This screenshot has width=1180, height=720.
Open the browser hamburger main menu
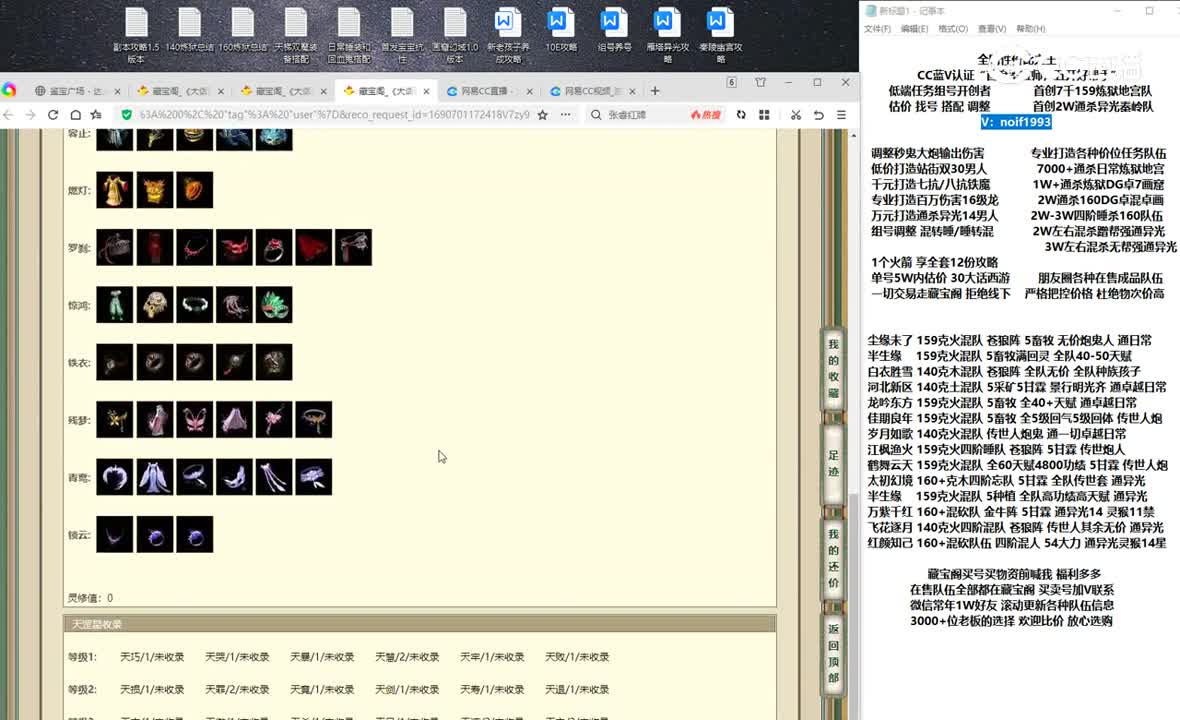[841, 114]
